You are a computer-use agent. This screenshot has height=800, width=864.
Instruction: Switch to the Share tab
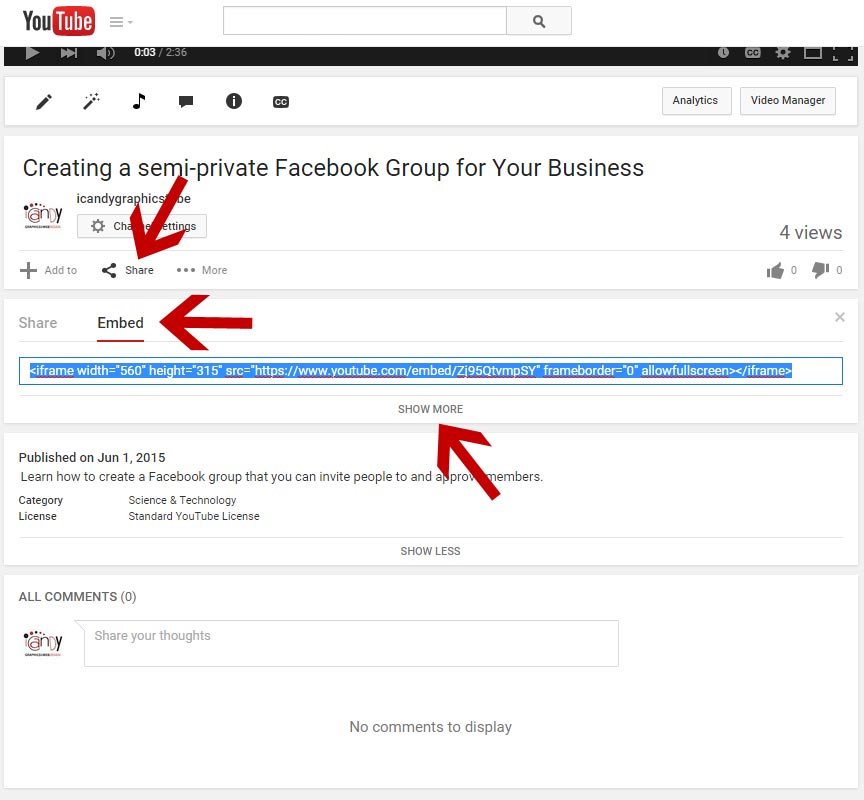click(x=37, y=323)
